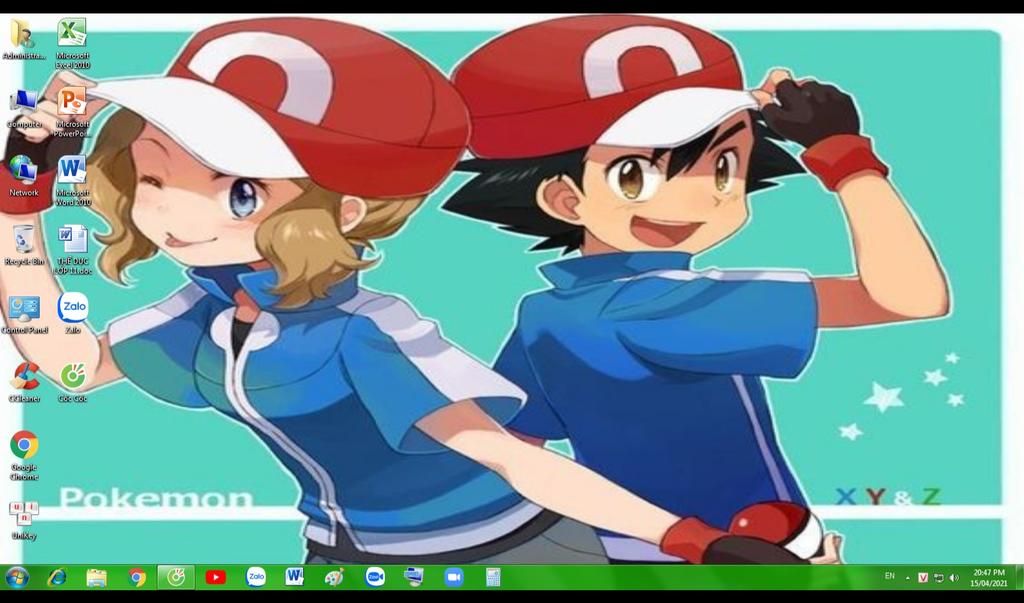
Task: Launch Internet Explorer from the taskbar
Action: click(x=57, y=578)
